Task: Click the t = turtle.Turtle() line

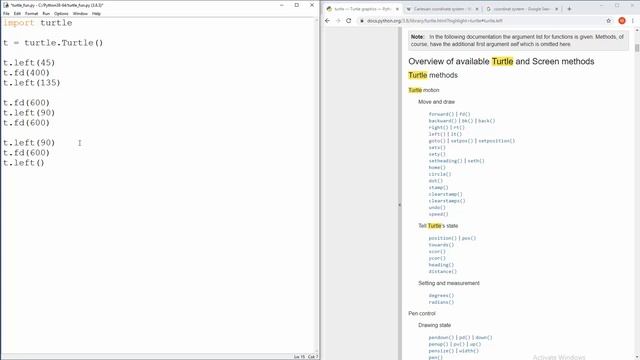Action: (x=53, y=43)
